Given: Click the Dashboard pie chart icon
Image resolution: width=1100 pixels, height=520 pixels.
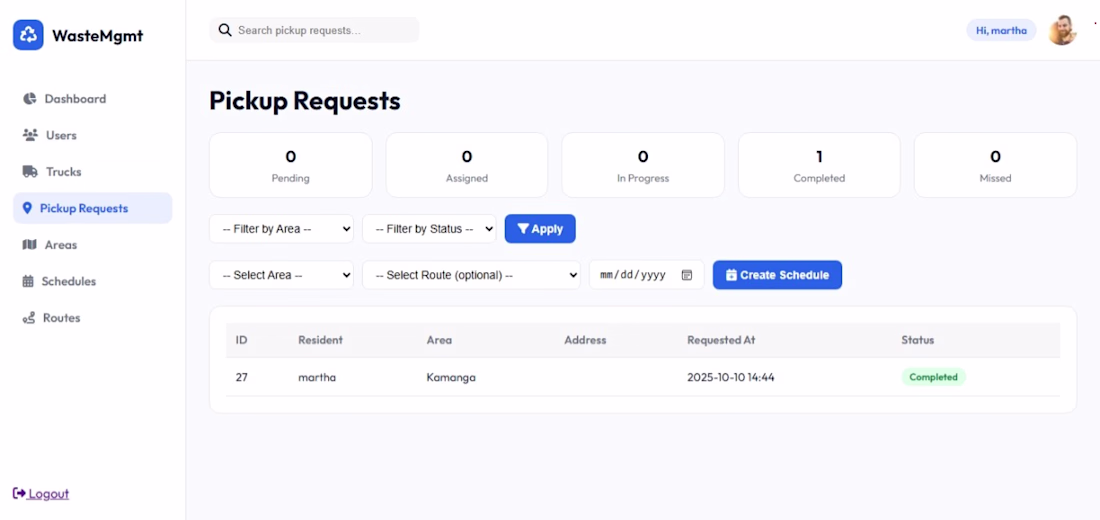Looking at the screenshot, I should 30,99.
